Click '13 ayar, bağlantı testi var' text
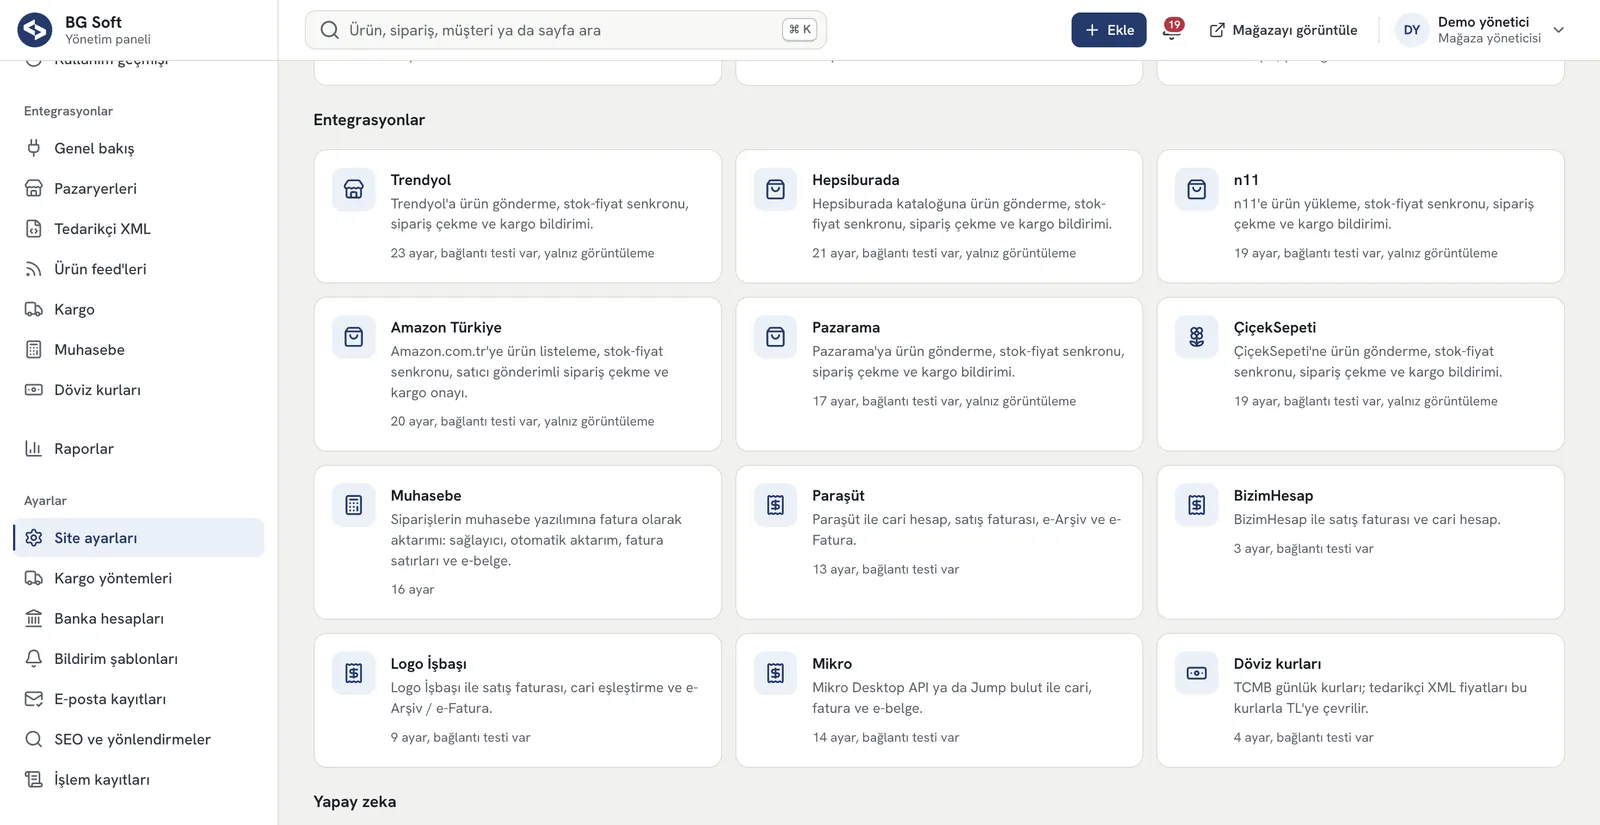 click(x=886, y=570)
